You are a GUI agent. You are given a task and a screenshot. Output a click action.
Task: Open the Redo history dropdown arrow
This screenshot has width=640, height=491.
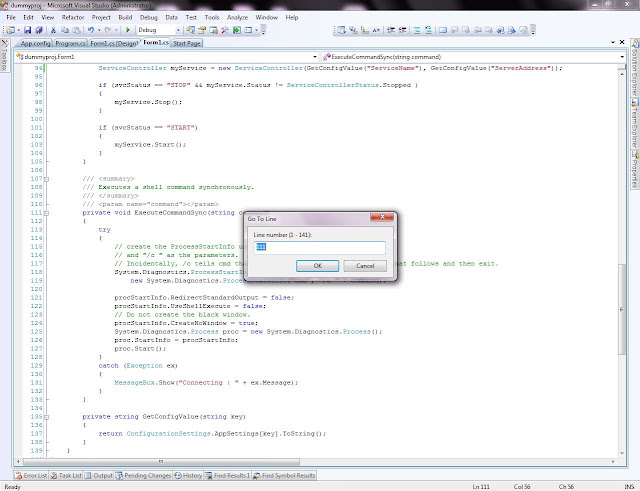[116, 31]
